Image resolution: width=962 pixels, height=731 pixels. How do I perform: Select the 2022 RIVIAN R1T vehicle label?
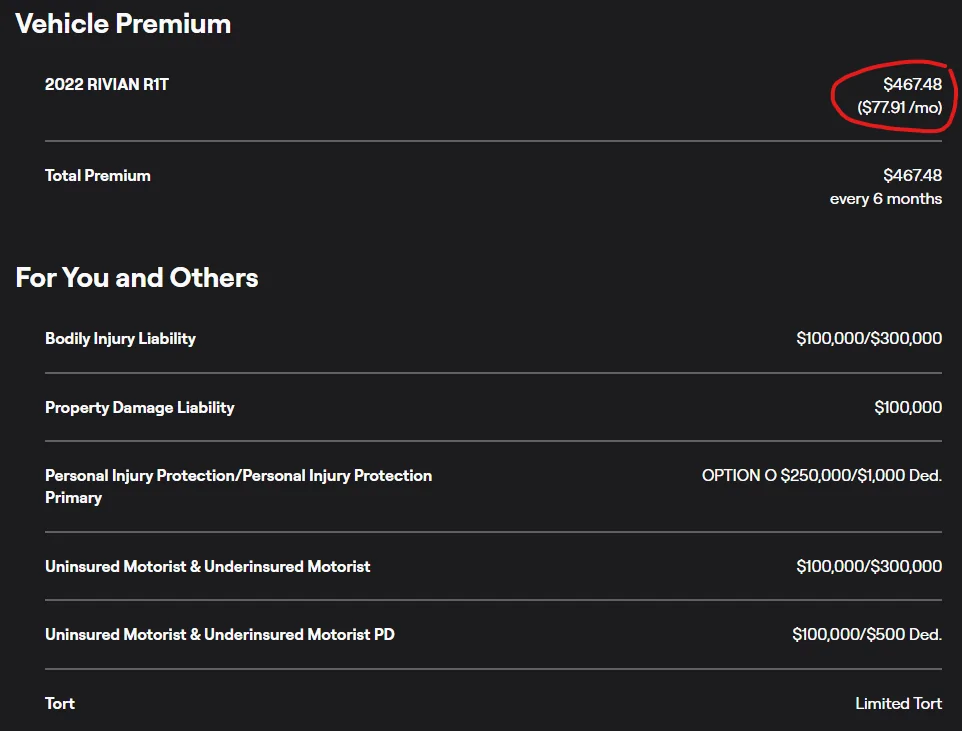107,84
